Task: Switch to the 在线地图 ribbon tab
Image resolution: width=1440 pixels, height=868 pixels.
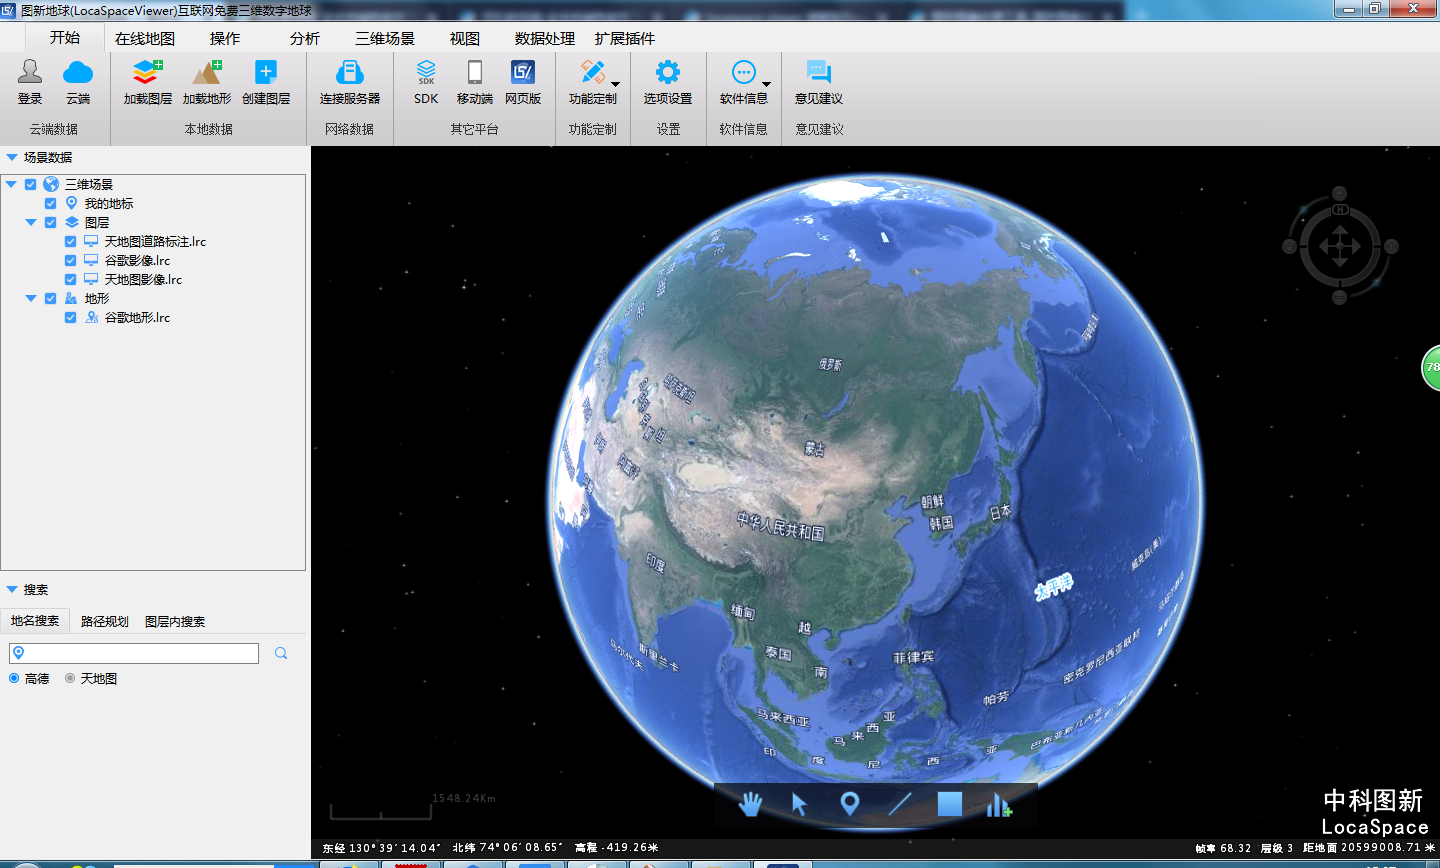Action: pyautogui.click(x=145, y=38)
